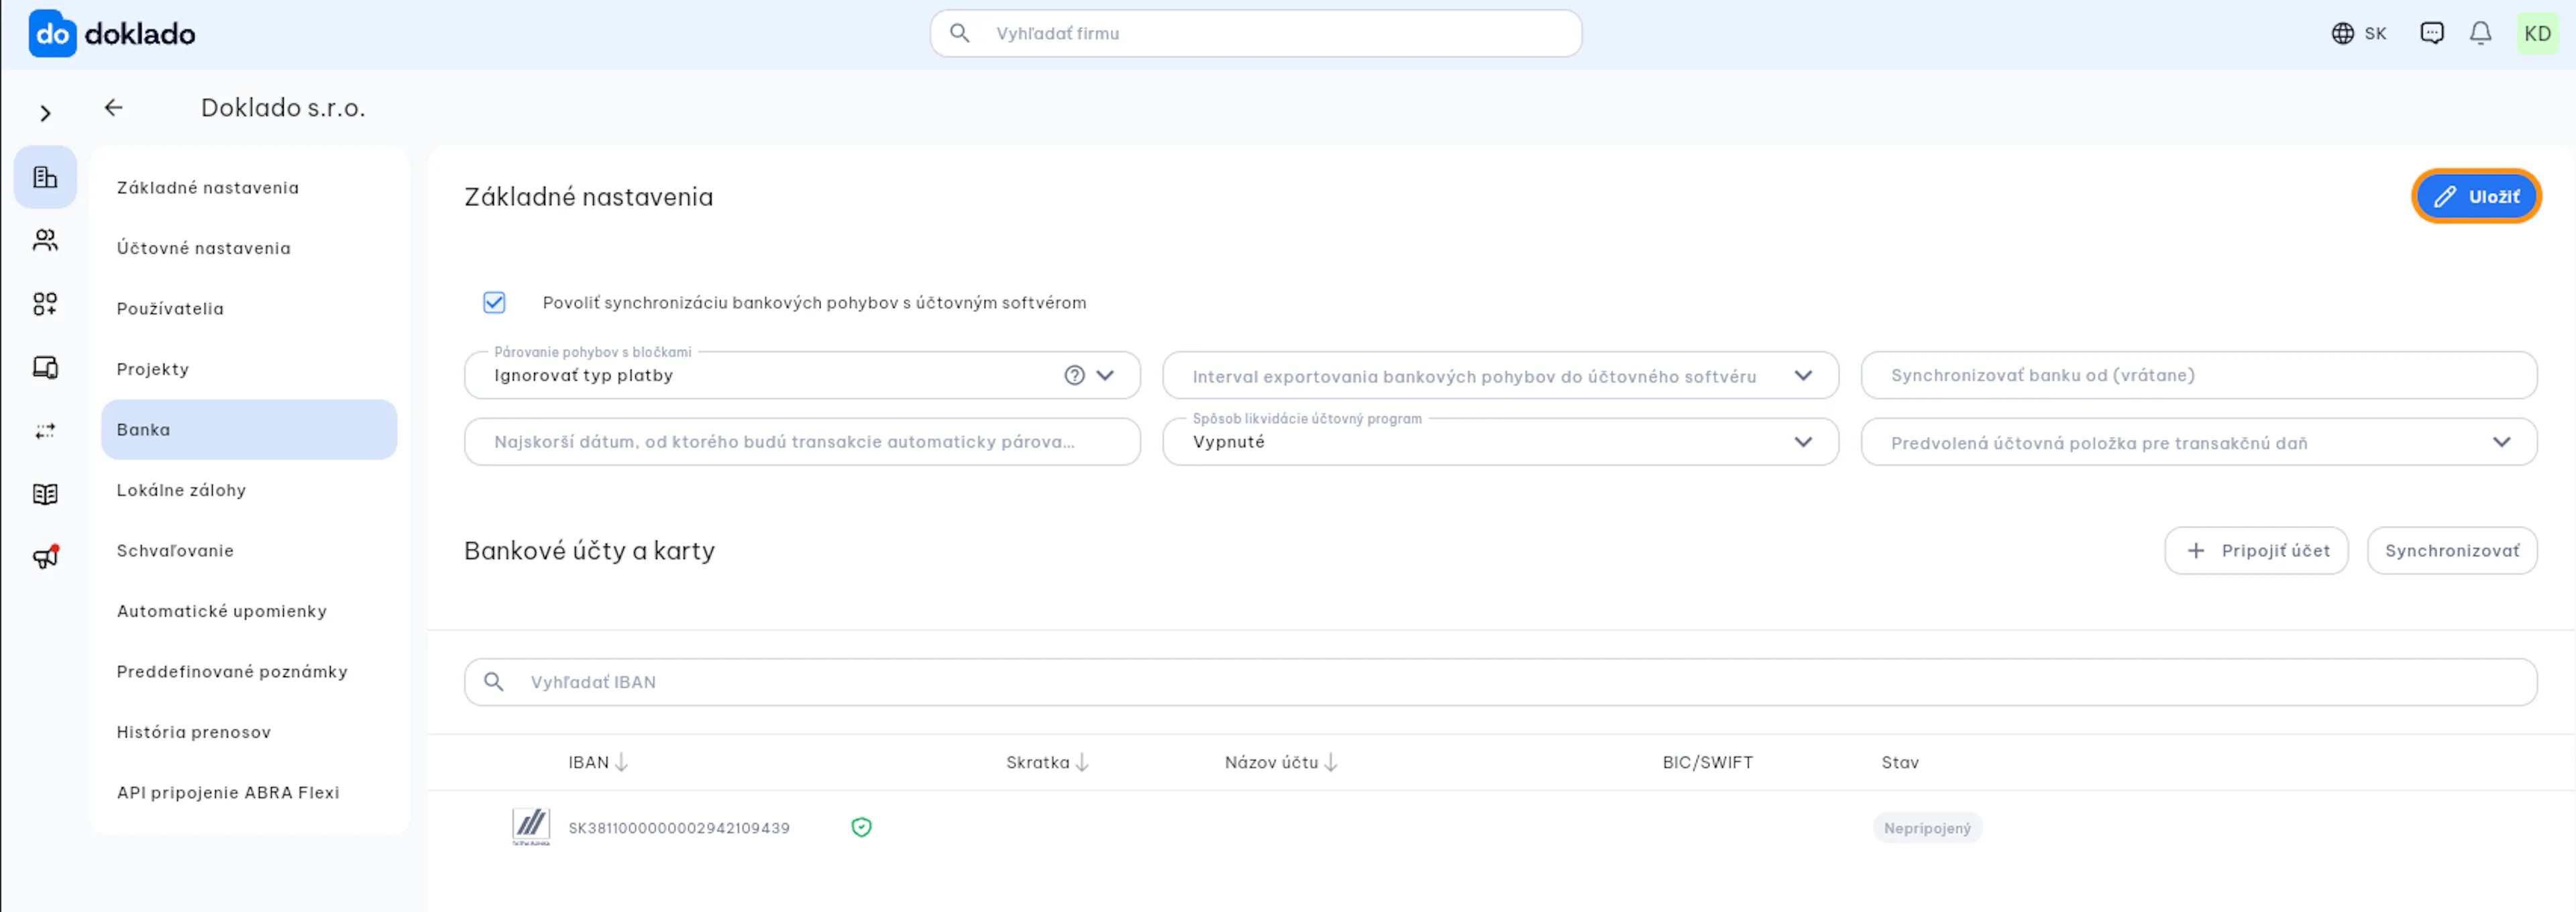The height and width of the screenshot is (912, 2576).
Task: Click the Vyhľadať firmu search field
Action: pyautogui.click(x=1256, y=33)
